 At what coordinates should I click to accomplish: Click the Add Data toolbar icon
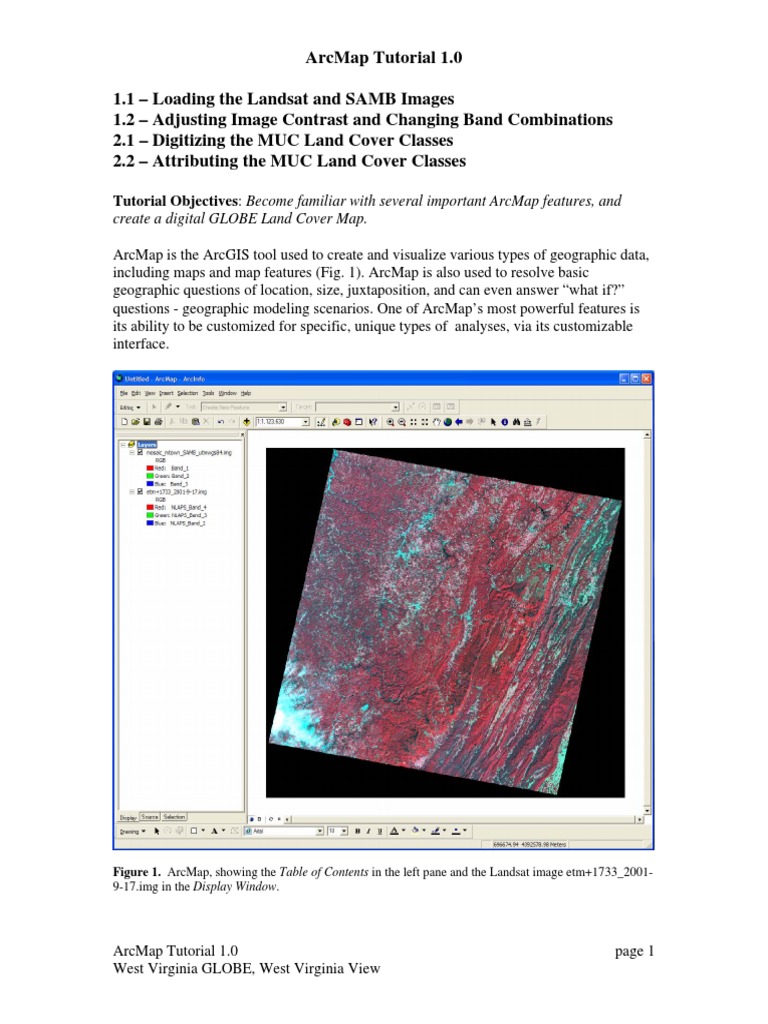click(246, 422)
